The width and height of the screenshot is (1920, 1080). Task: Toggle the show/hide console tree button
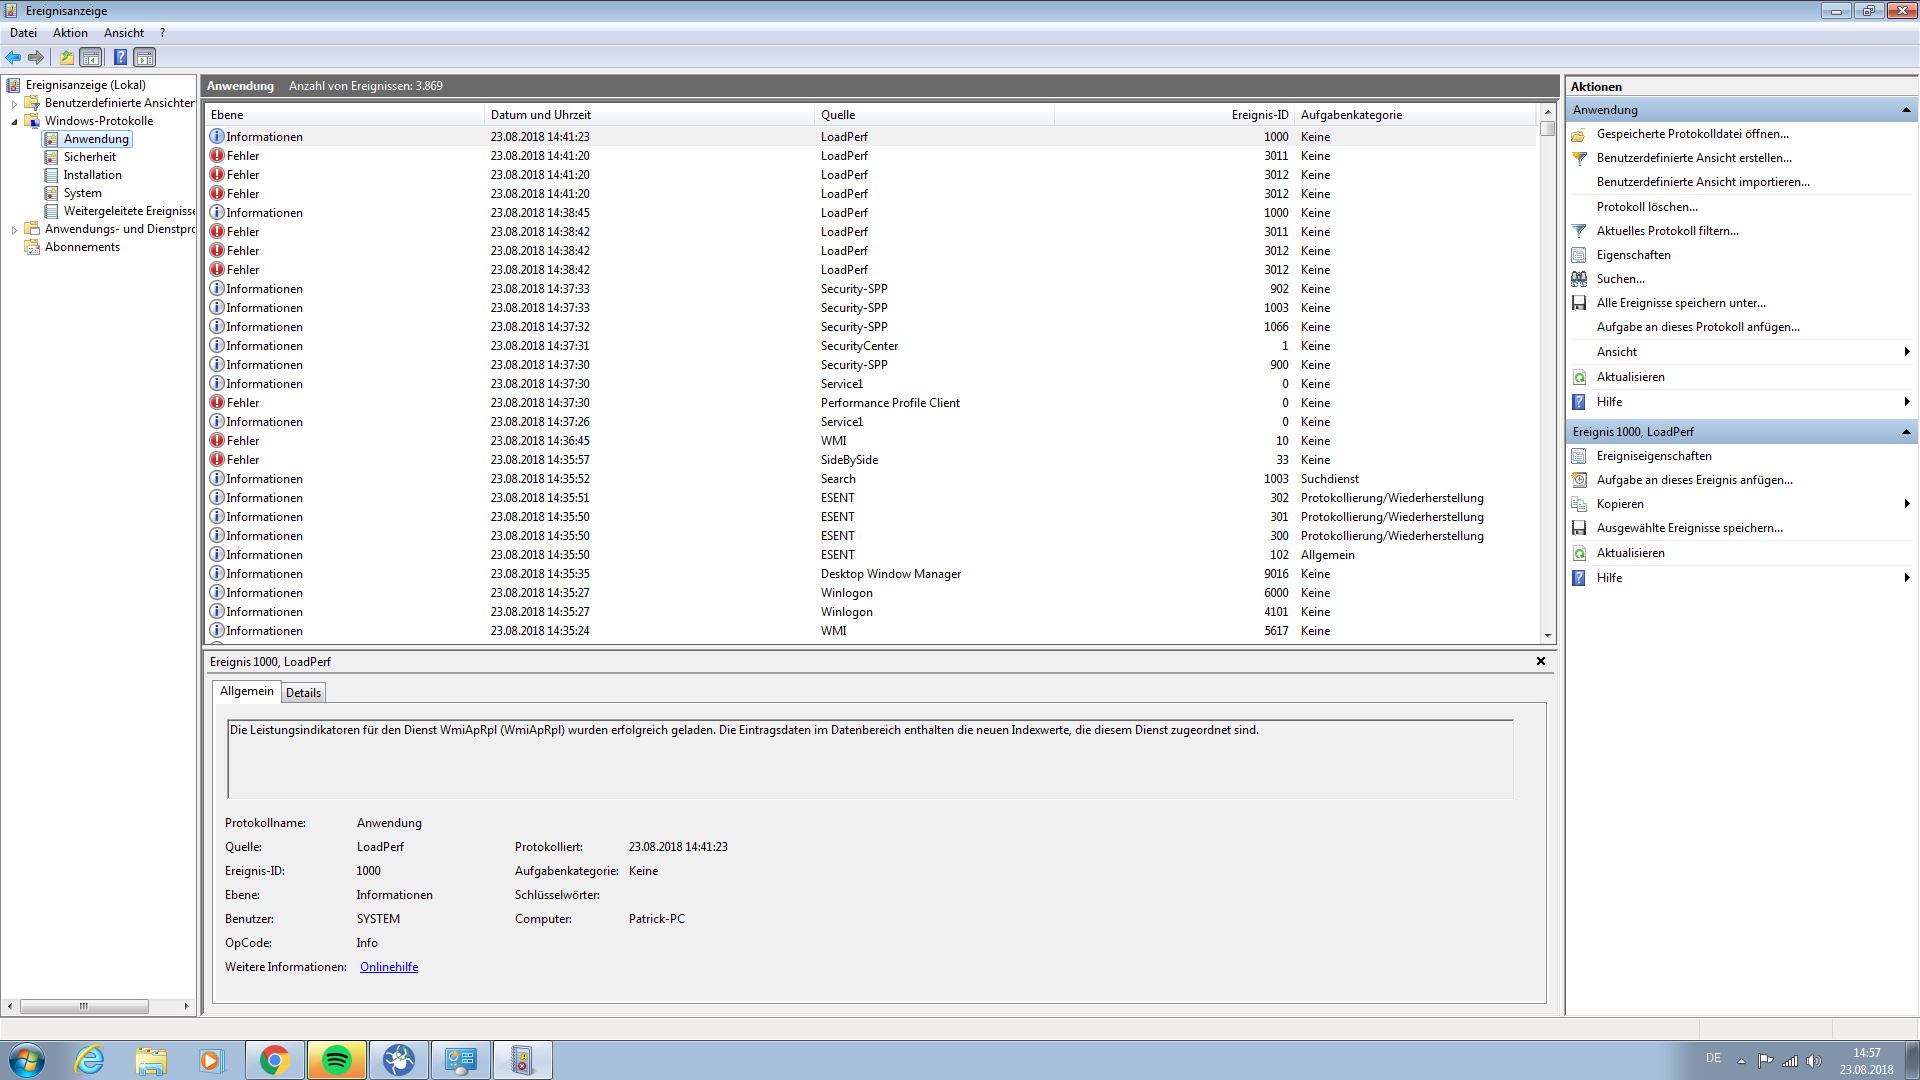(91, 57)
